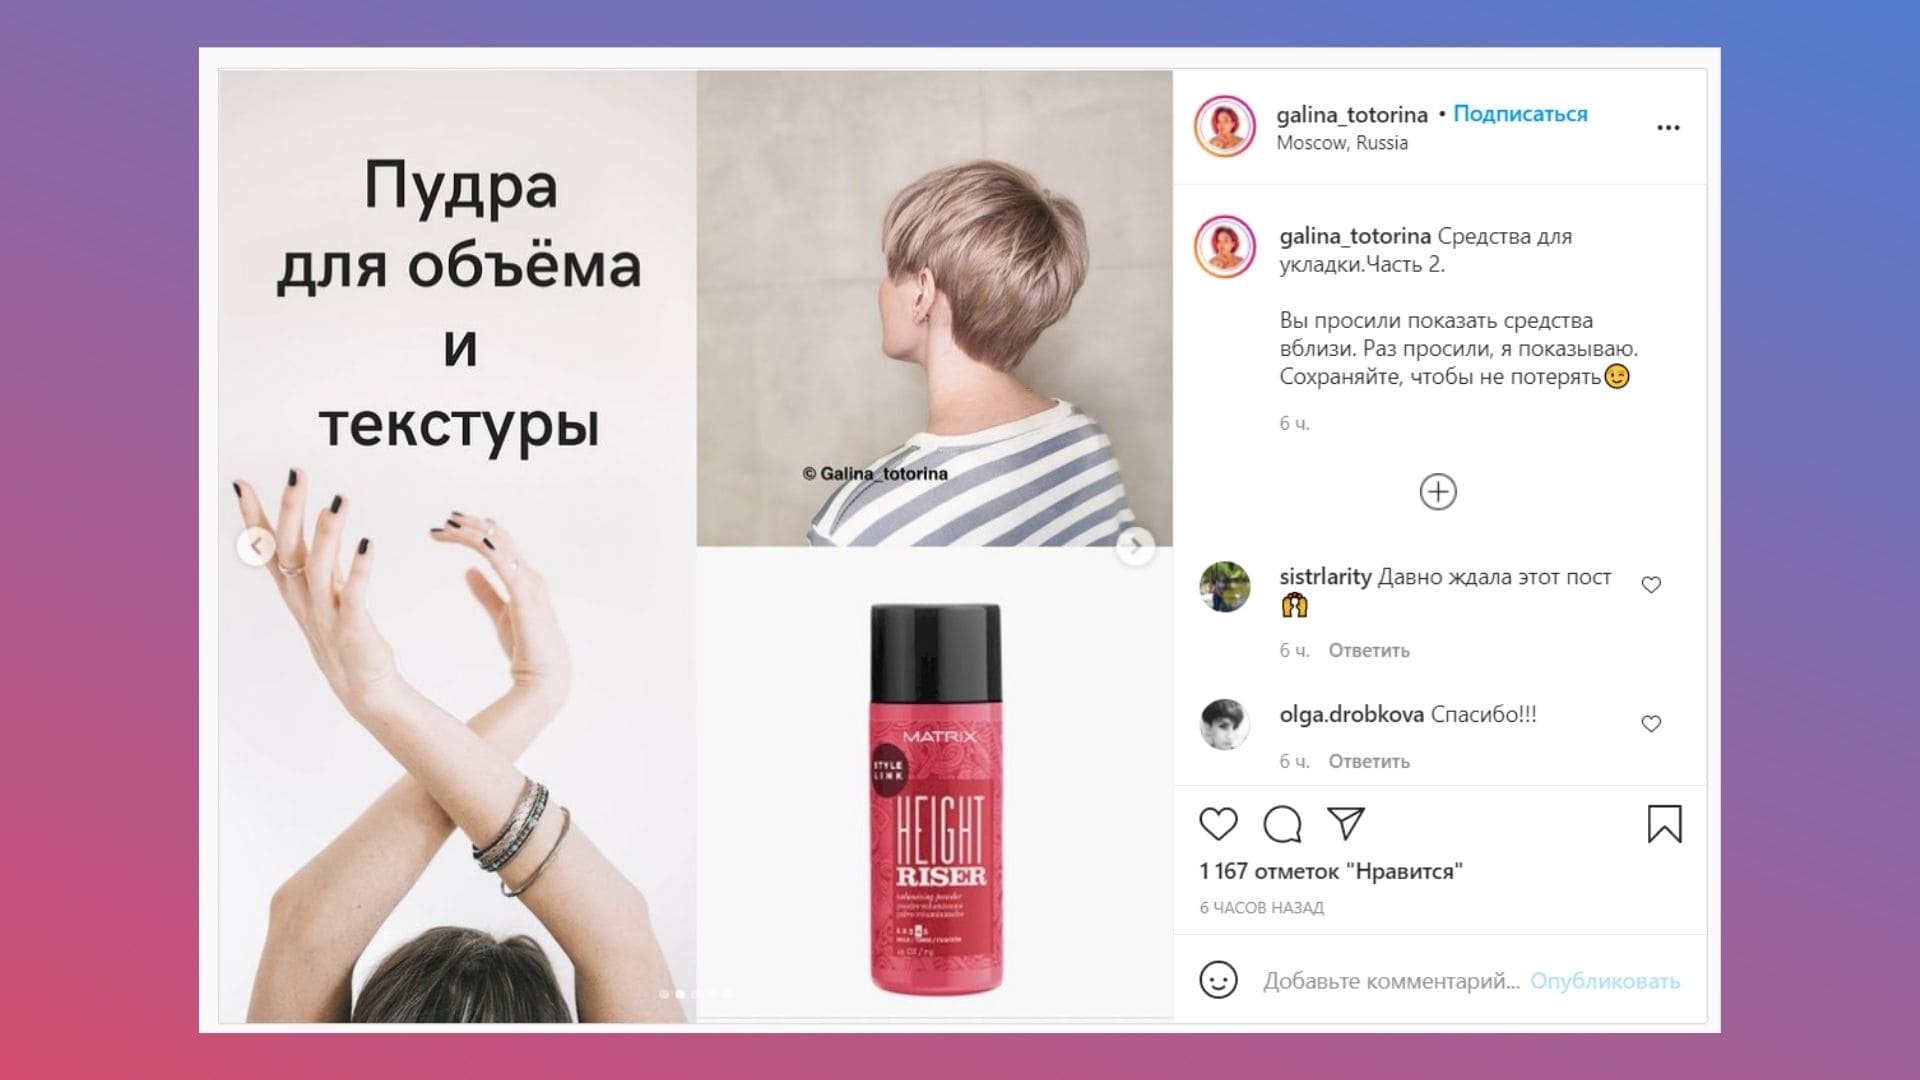Reply to olga.drobkova via Ответить

click(x=1369, y=762)
